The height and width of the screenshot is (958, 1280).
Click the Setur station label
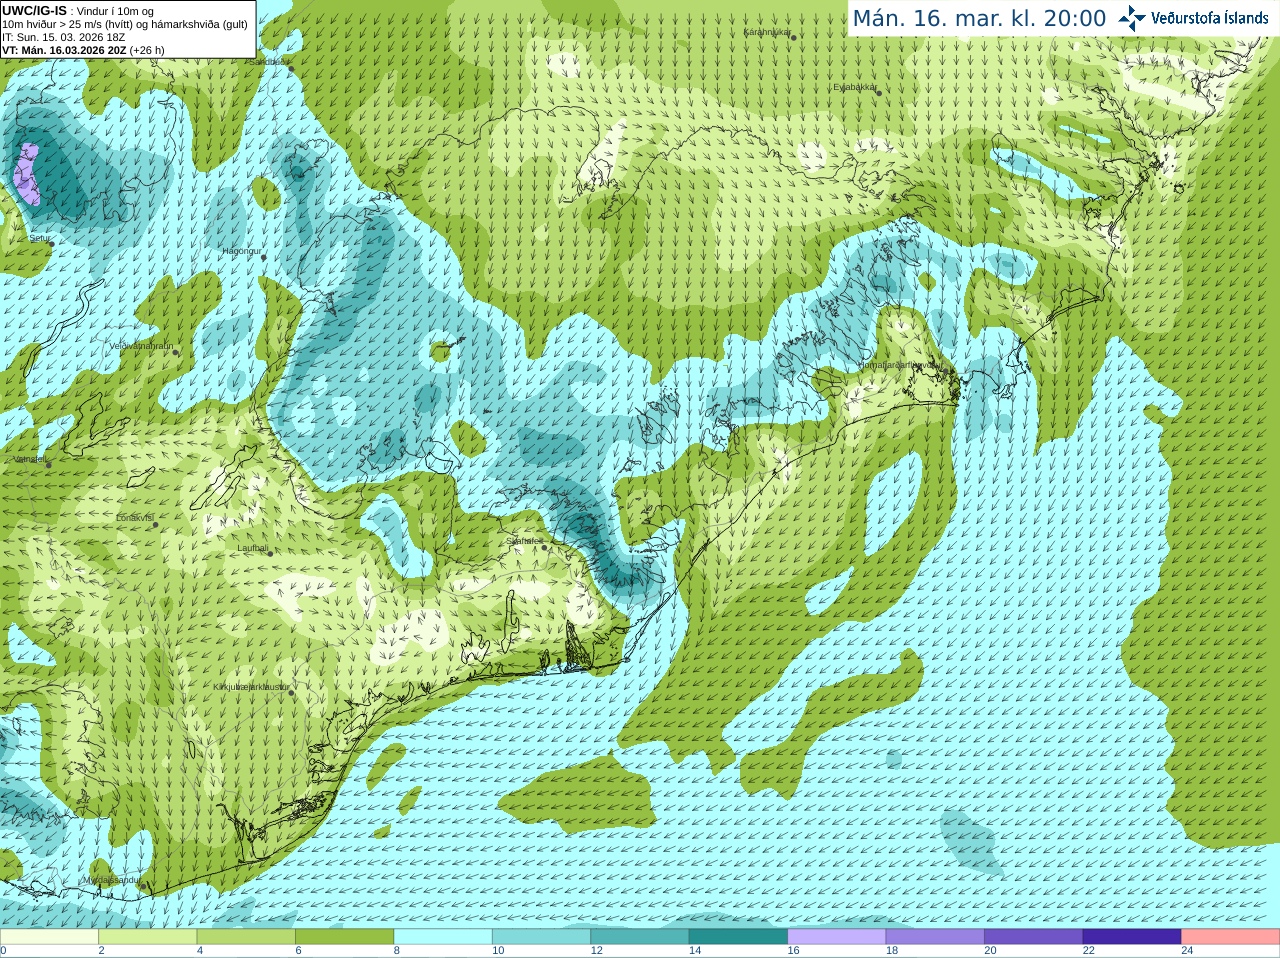(x=40, y=239)
